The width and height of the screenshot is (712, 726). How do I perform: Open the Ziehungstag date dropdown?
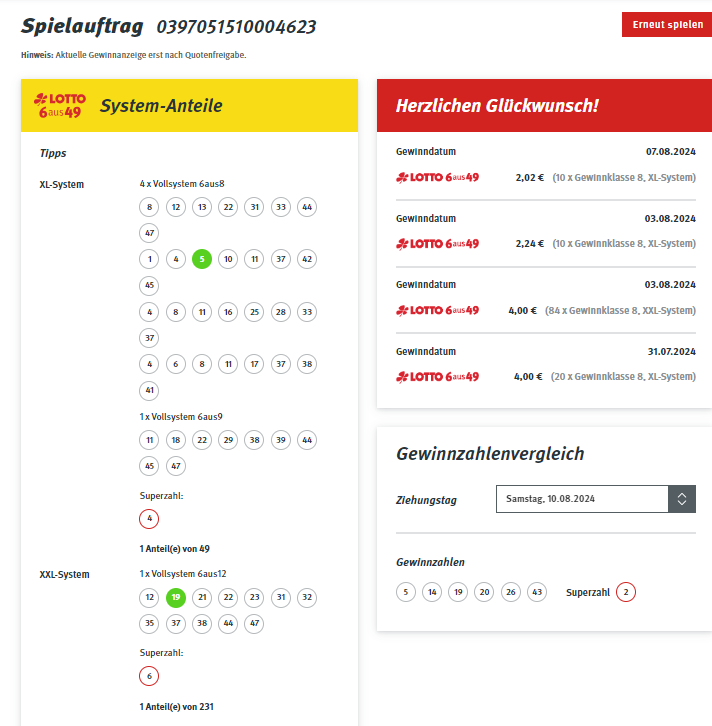[595, 499]
